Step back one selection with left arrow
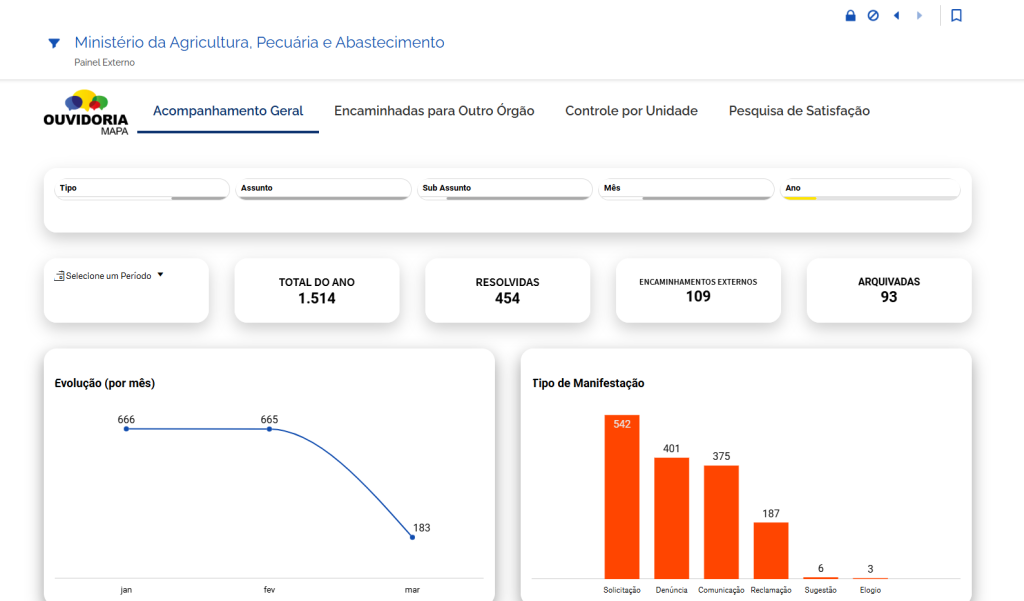Viewport: 1024px width, 601px height. click(x=896, y=16)
